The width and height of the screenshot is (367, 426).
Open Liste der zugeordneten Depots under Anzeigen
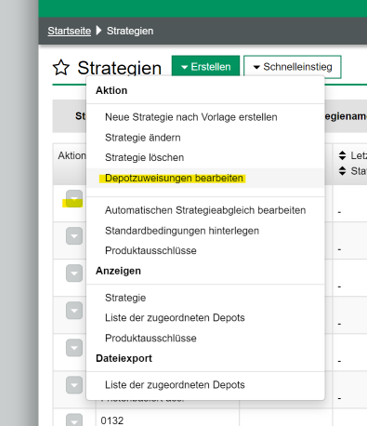coord(175,318)
